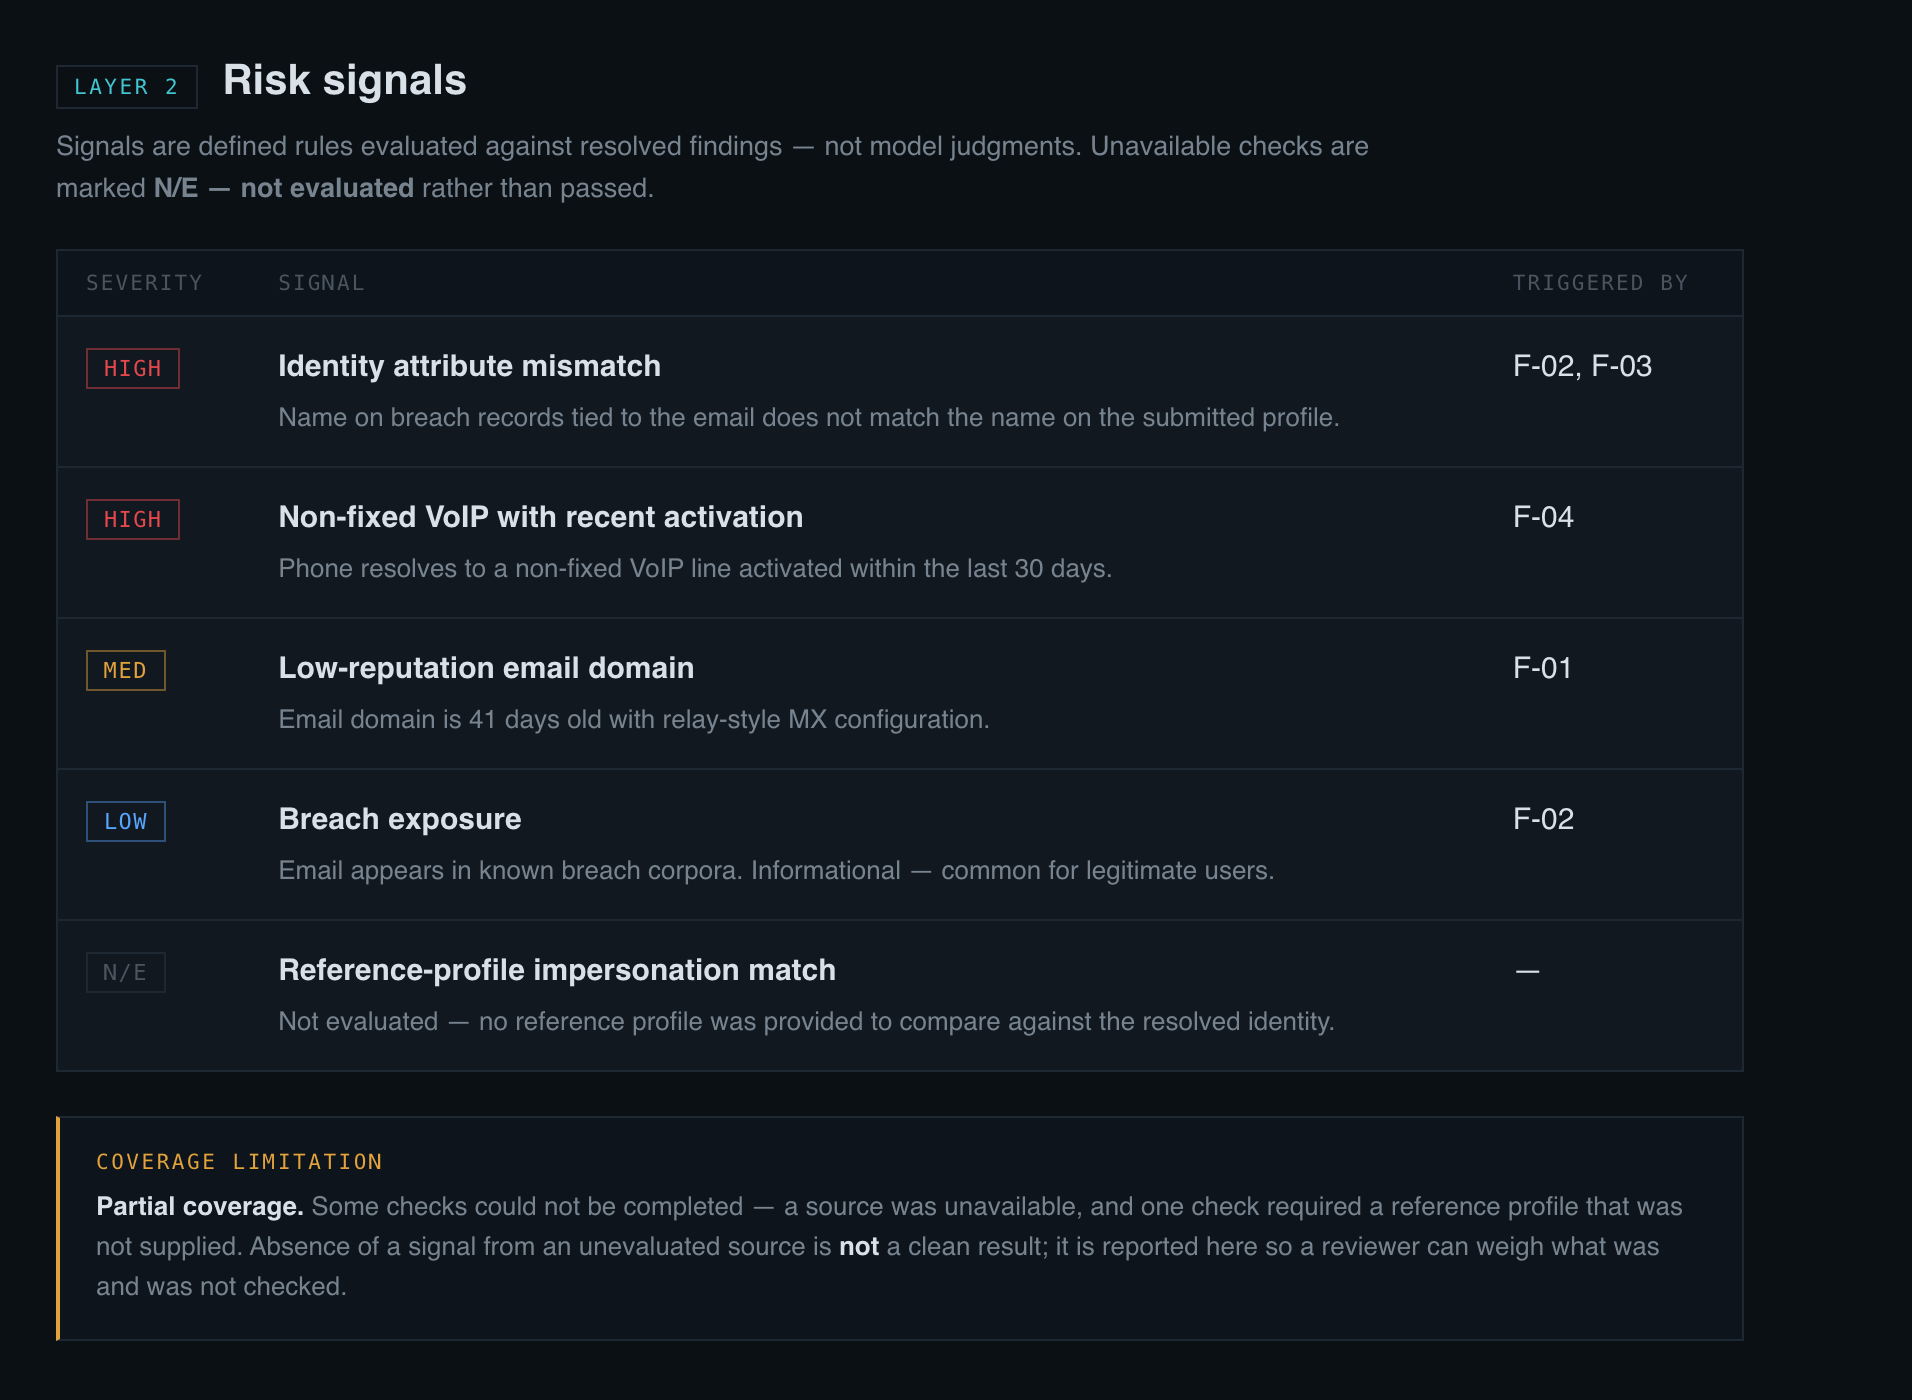Click the N/E severity badge
The image size is (1912, 1400).
[126, 972]
